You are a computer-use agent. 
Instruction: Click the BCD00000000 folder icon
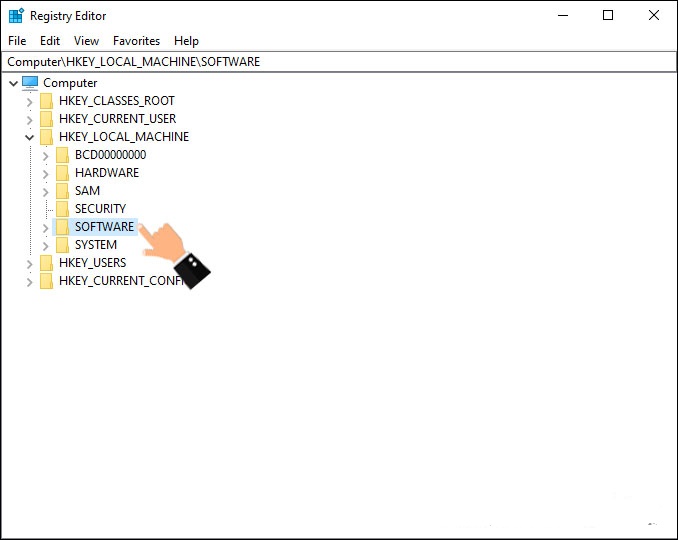point(62,155)
